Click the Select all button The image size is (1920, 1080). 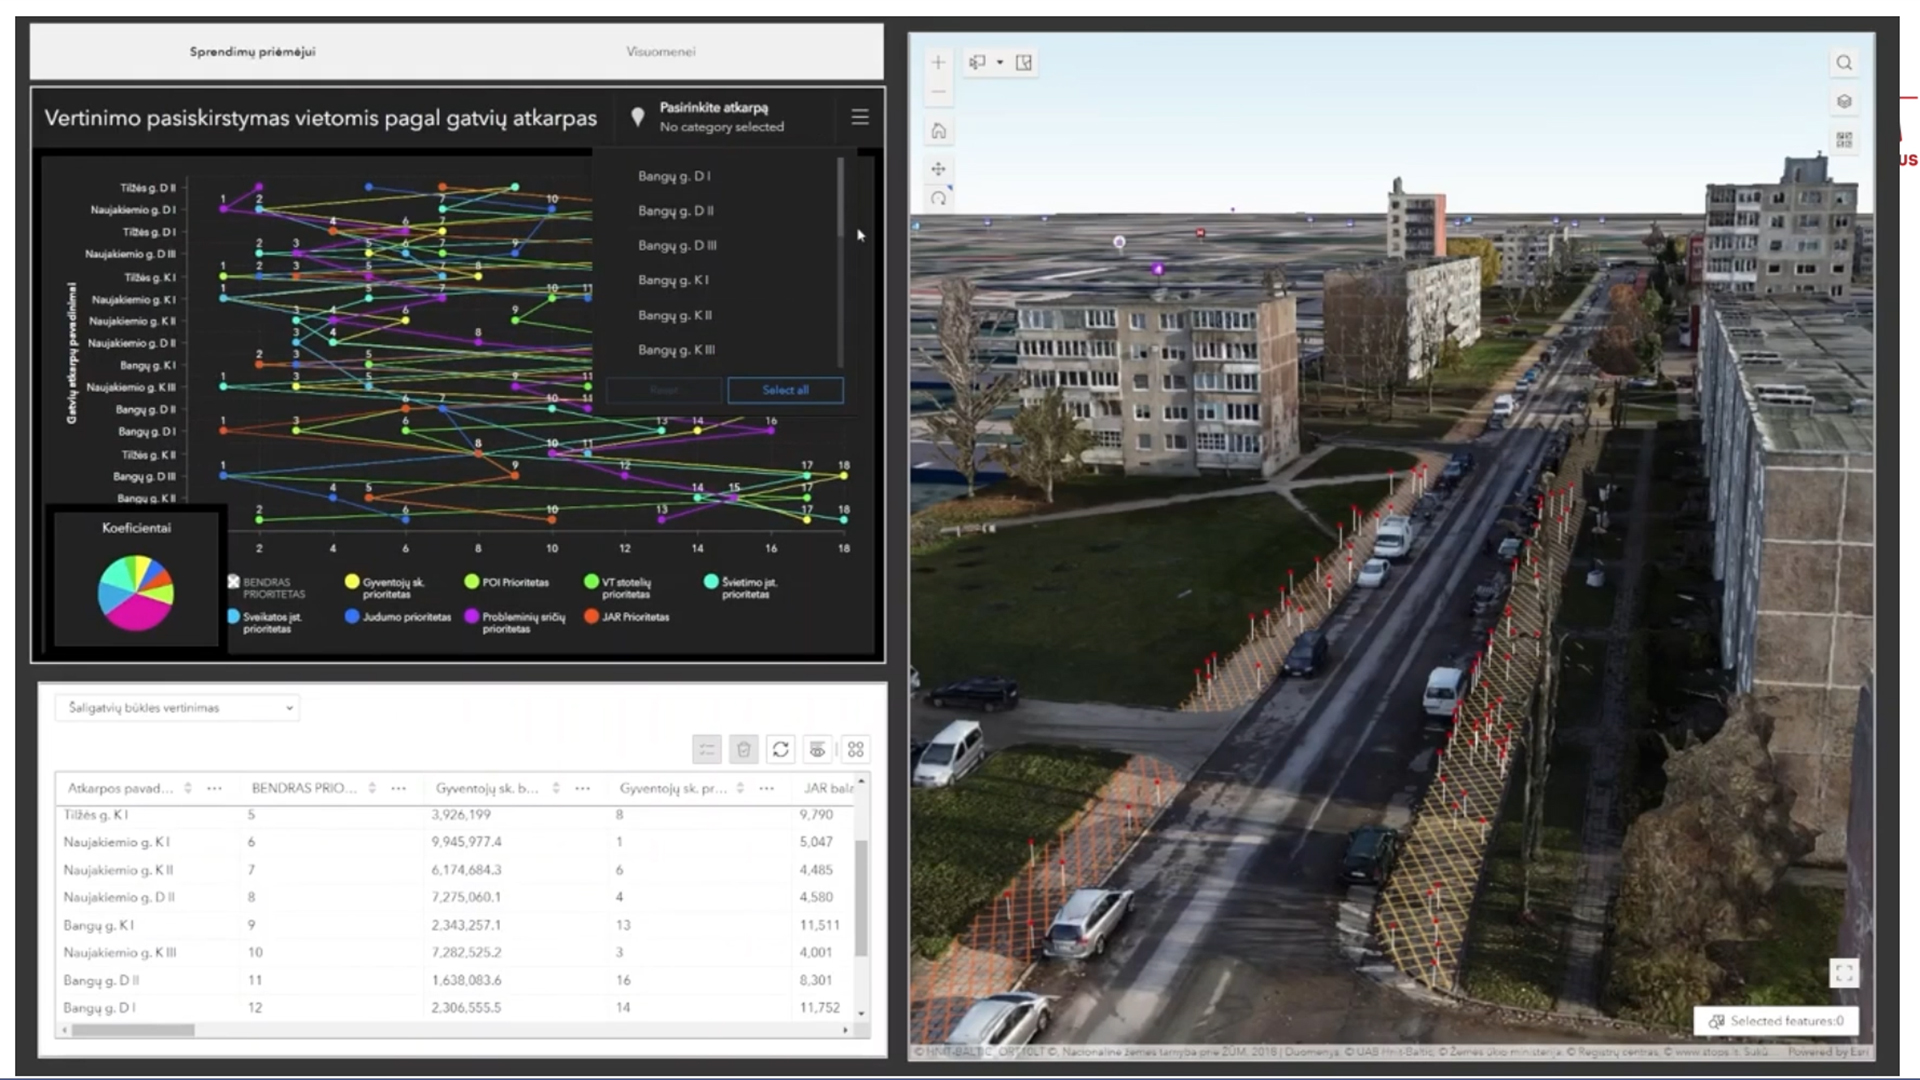point(785,390)
